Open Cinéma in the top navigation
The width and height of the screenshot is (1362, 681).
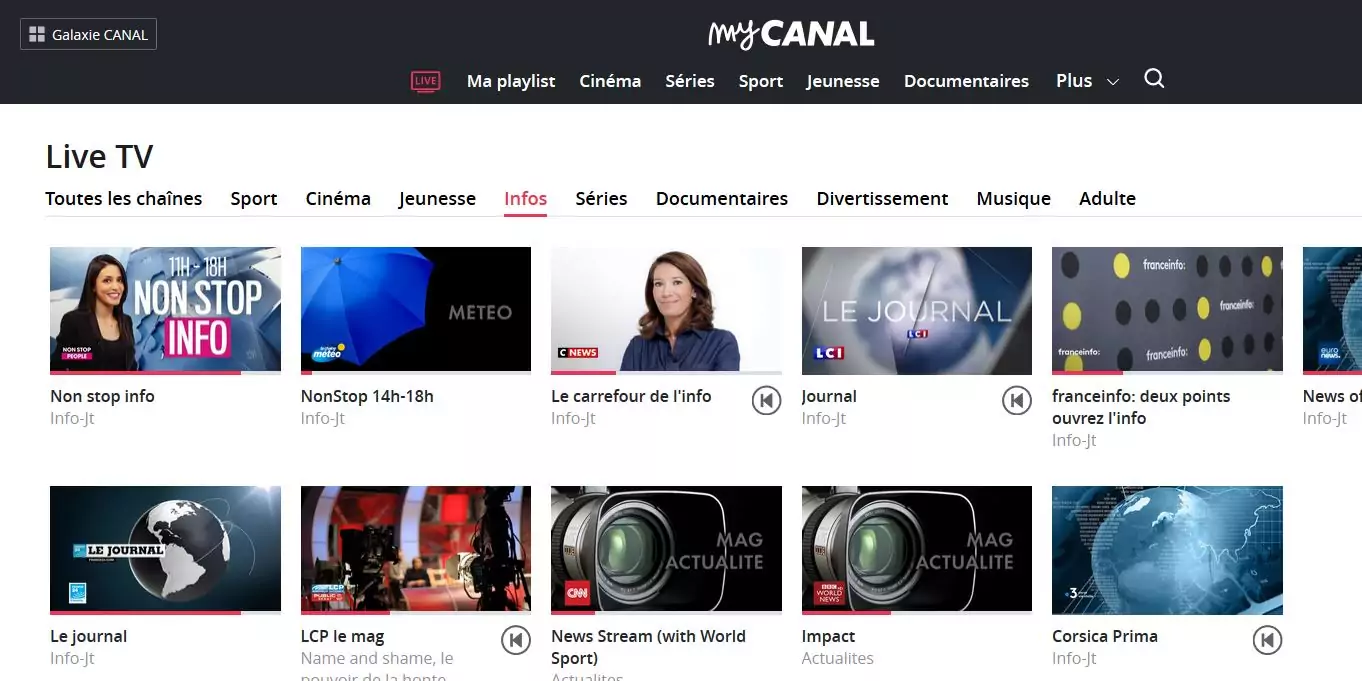pyautogui.click(x=610, y=82)
